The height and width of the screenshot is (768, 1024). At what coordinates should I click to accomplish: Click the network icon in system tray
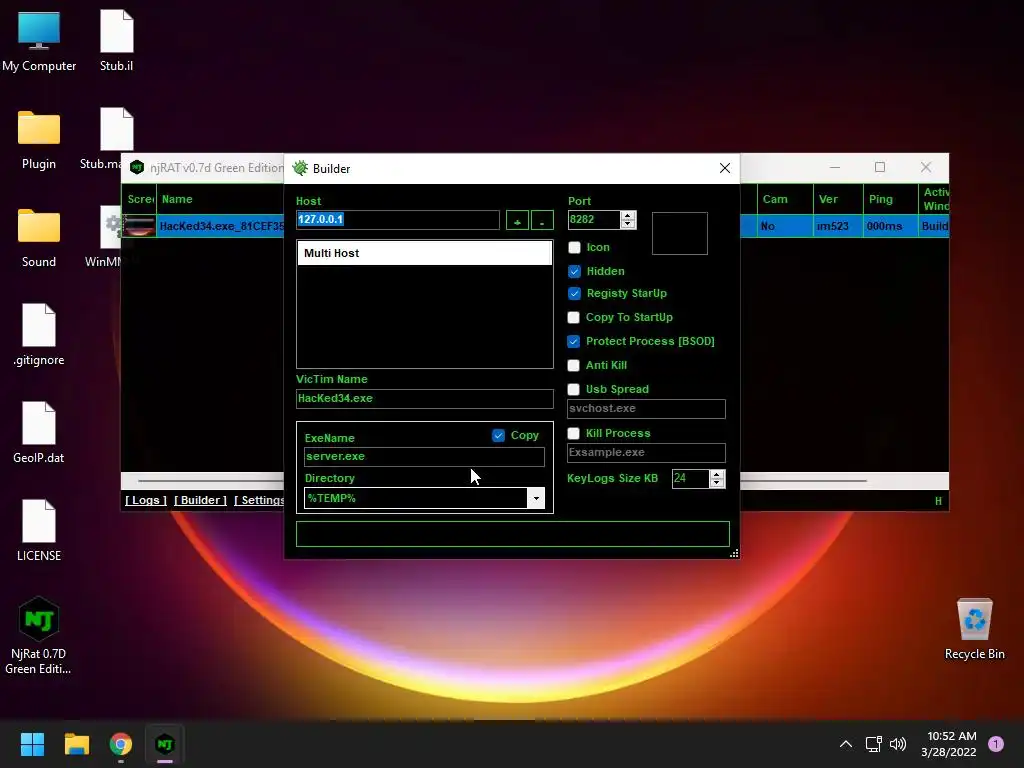point(873,744)
